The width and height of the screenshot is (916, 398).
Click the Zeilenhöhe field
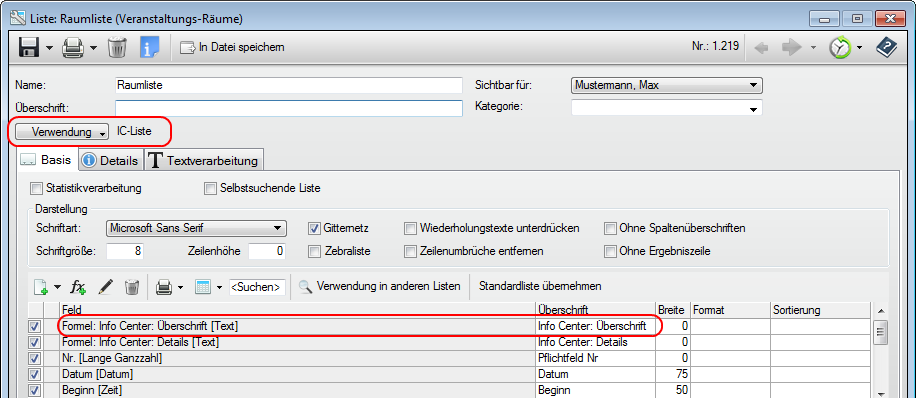tap(267, 251)
